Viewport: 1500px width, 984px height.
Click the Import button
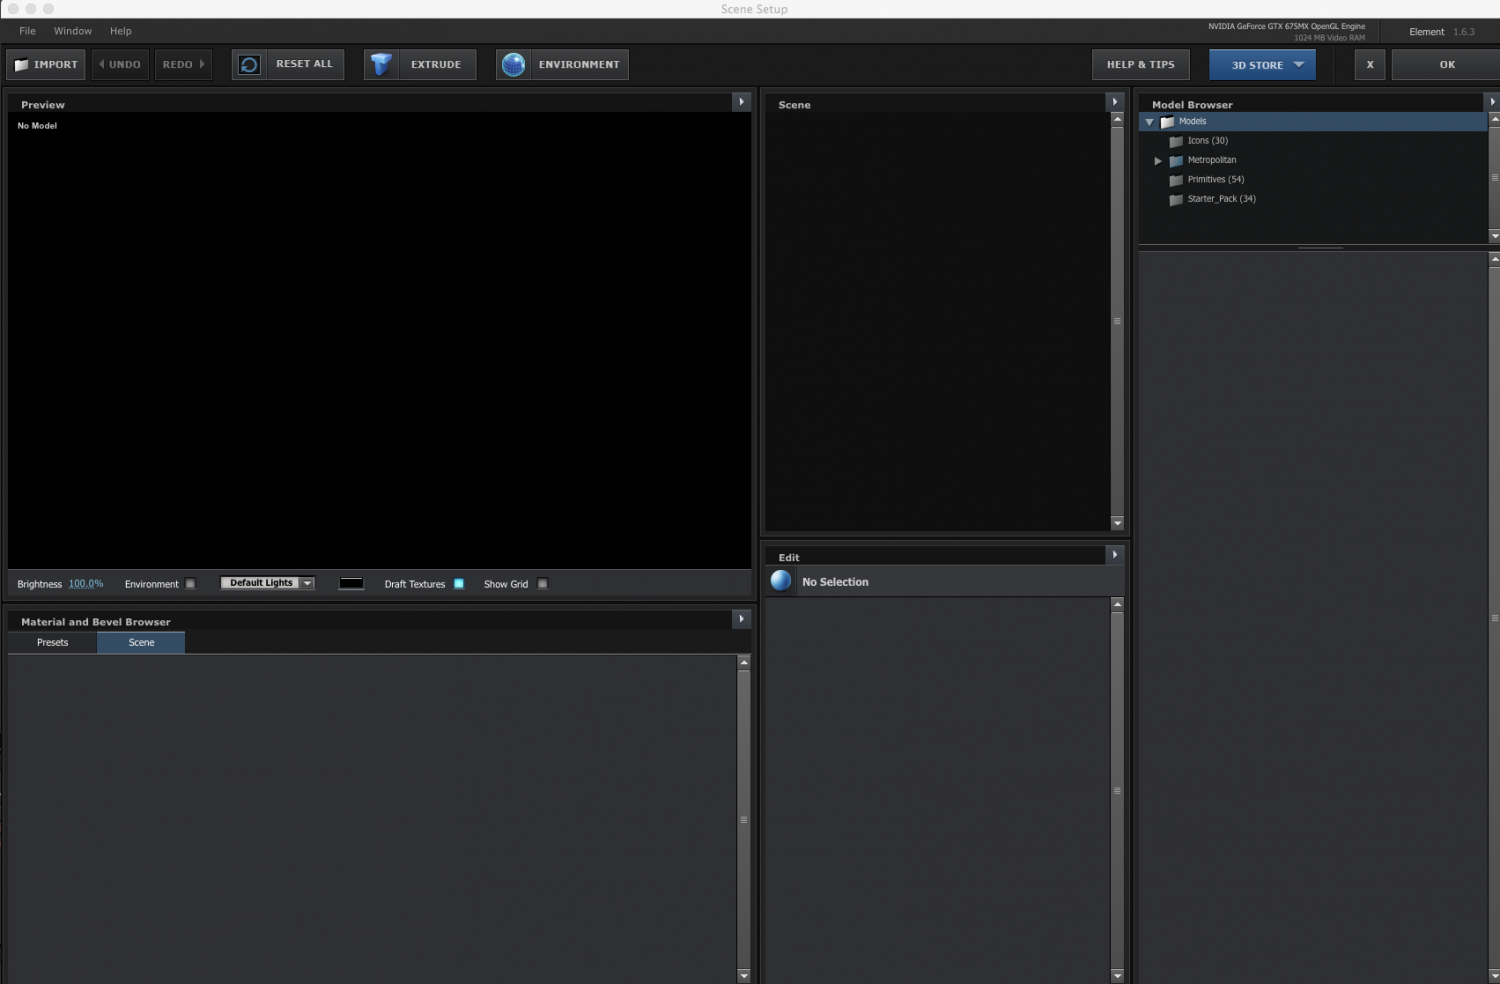pos(46,64)
